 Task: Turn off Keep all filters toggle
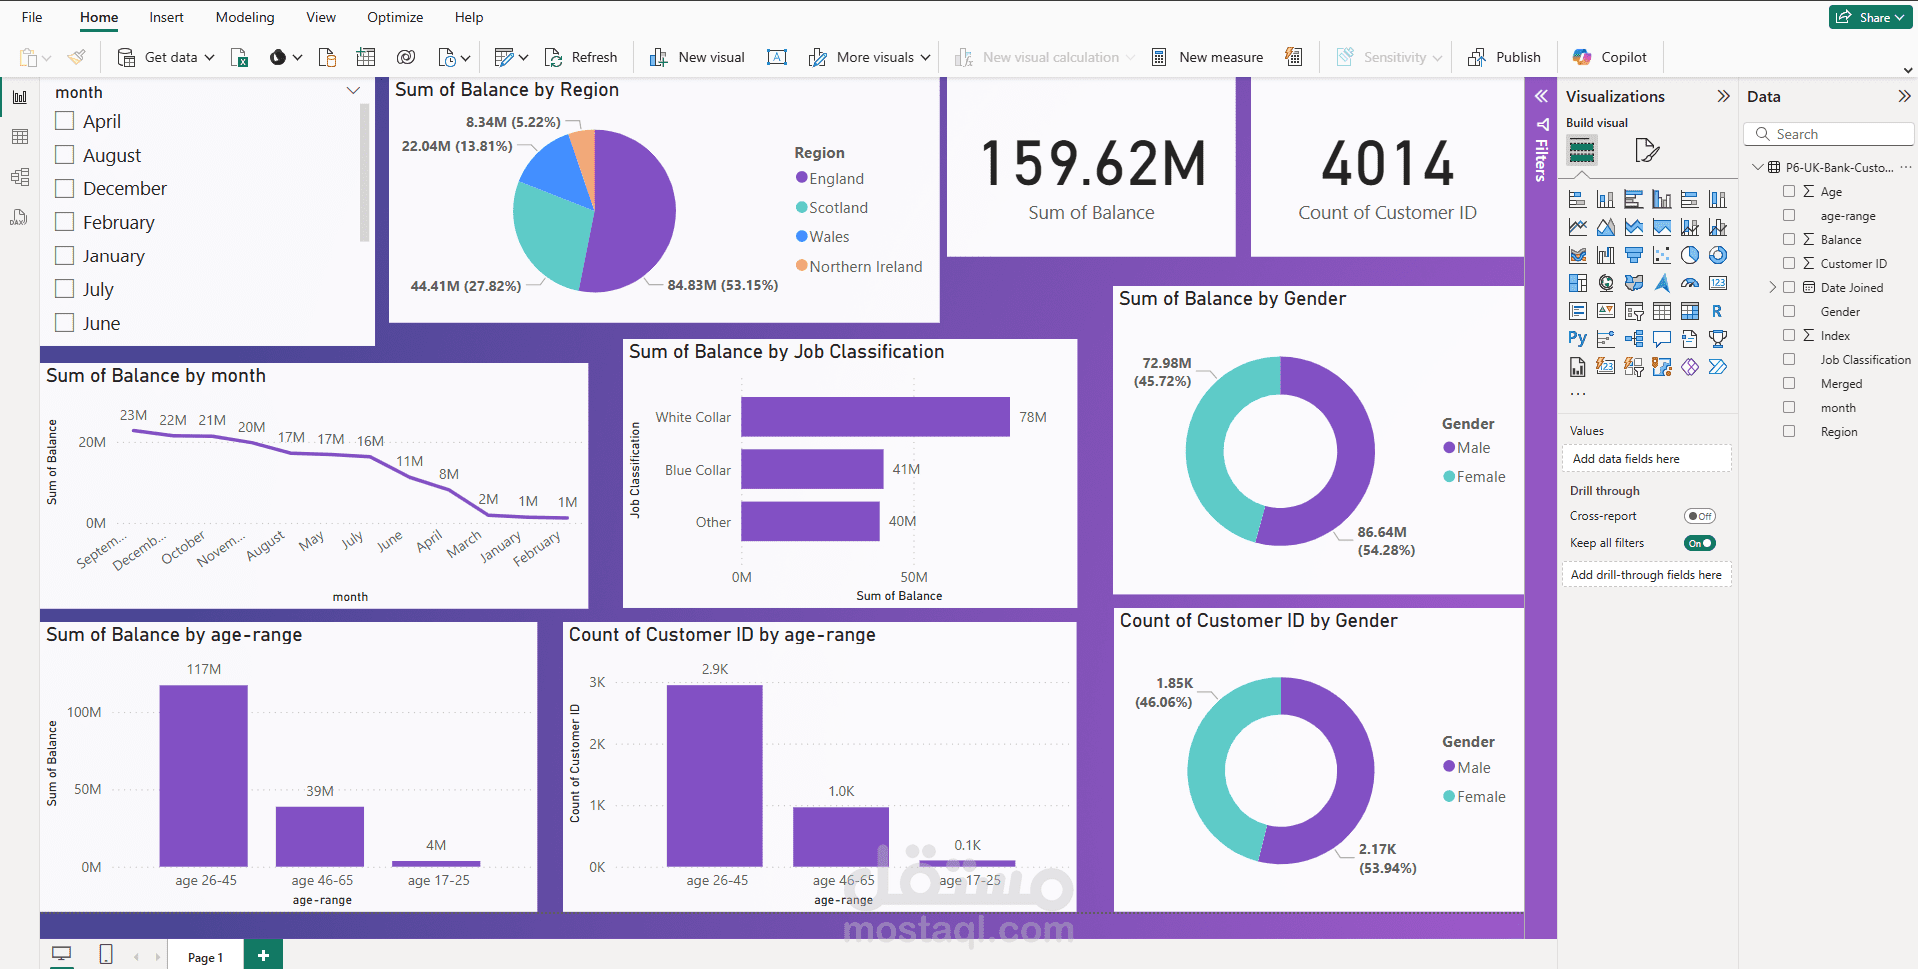[x=1700, y=543]
